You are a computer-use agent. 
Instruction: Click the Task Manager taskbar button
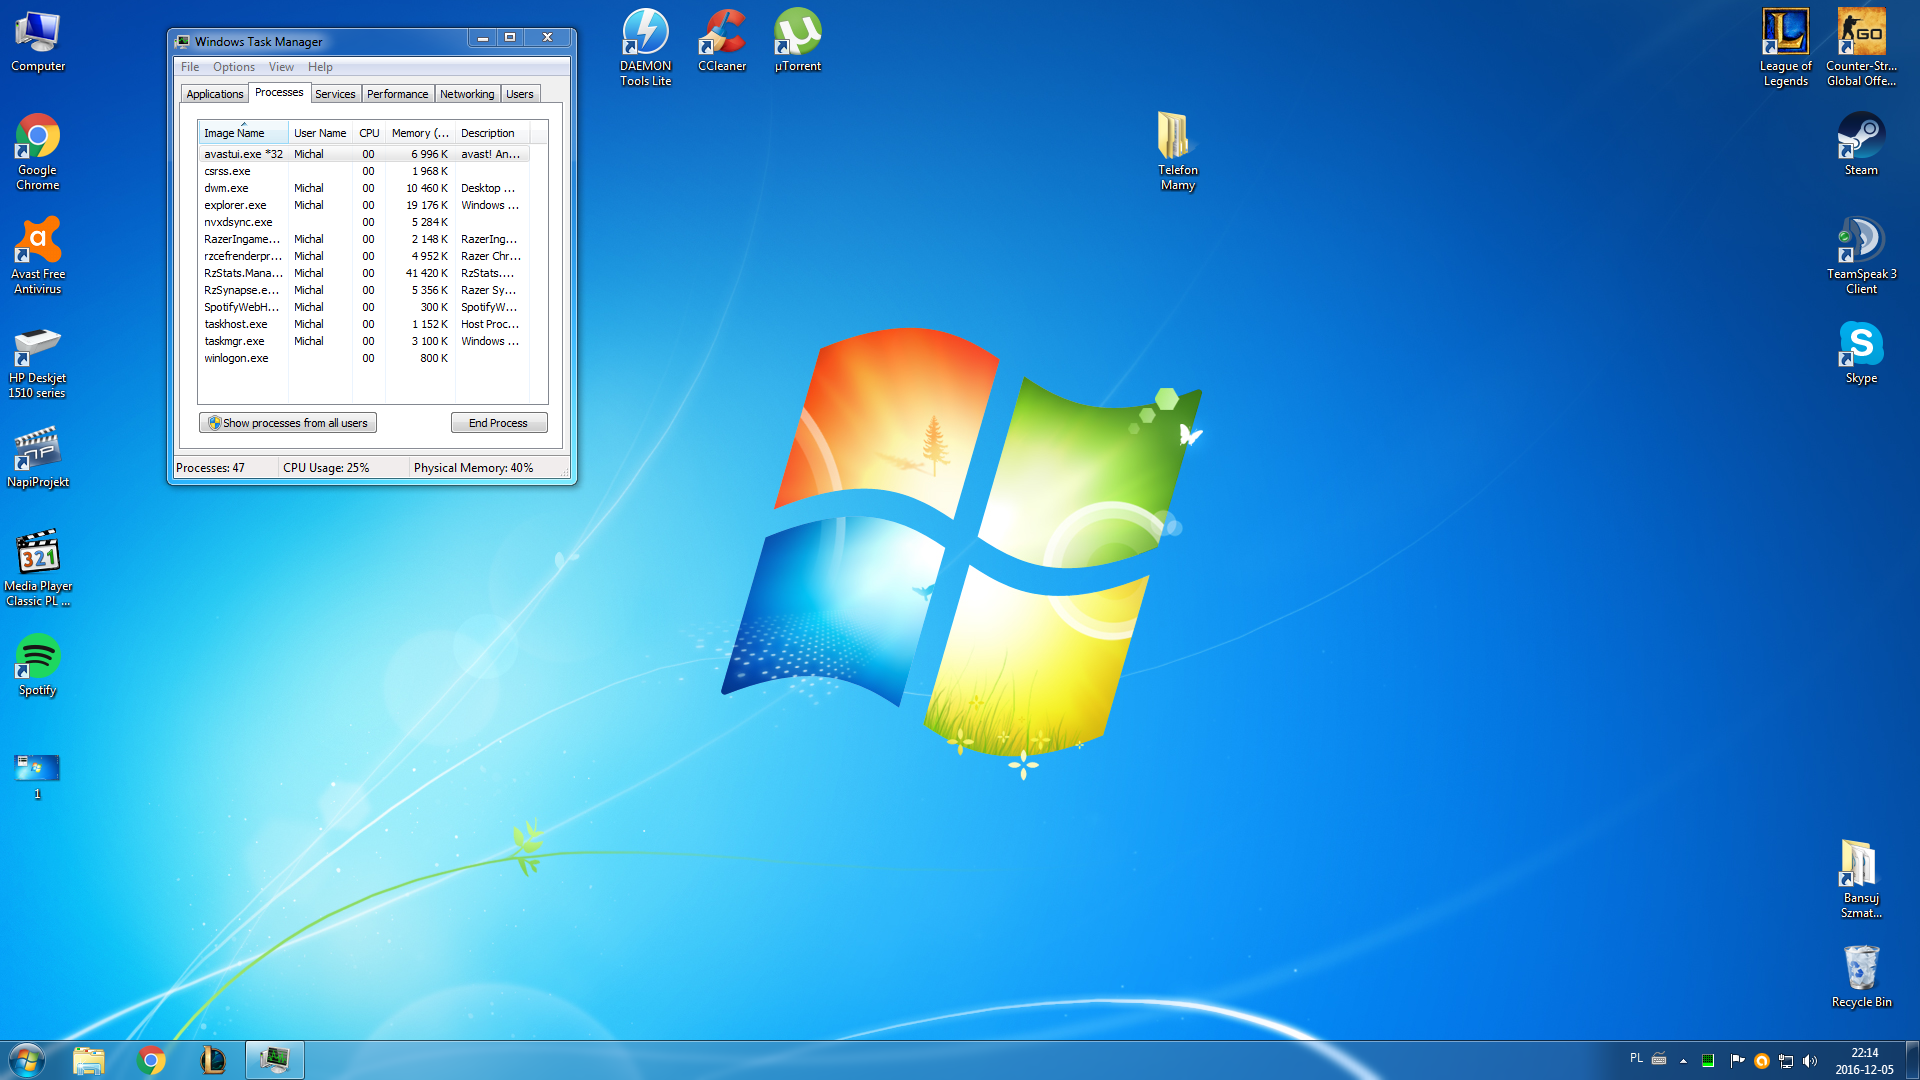point(275,1060)
